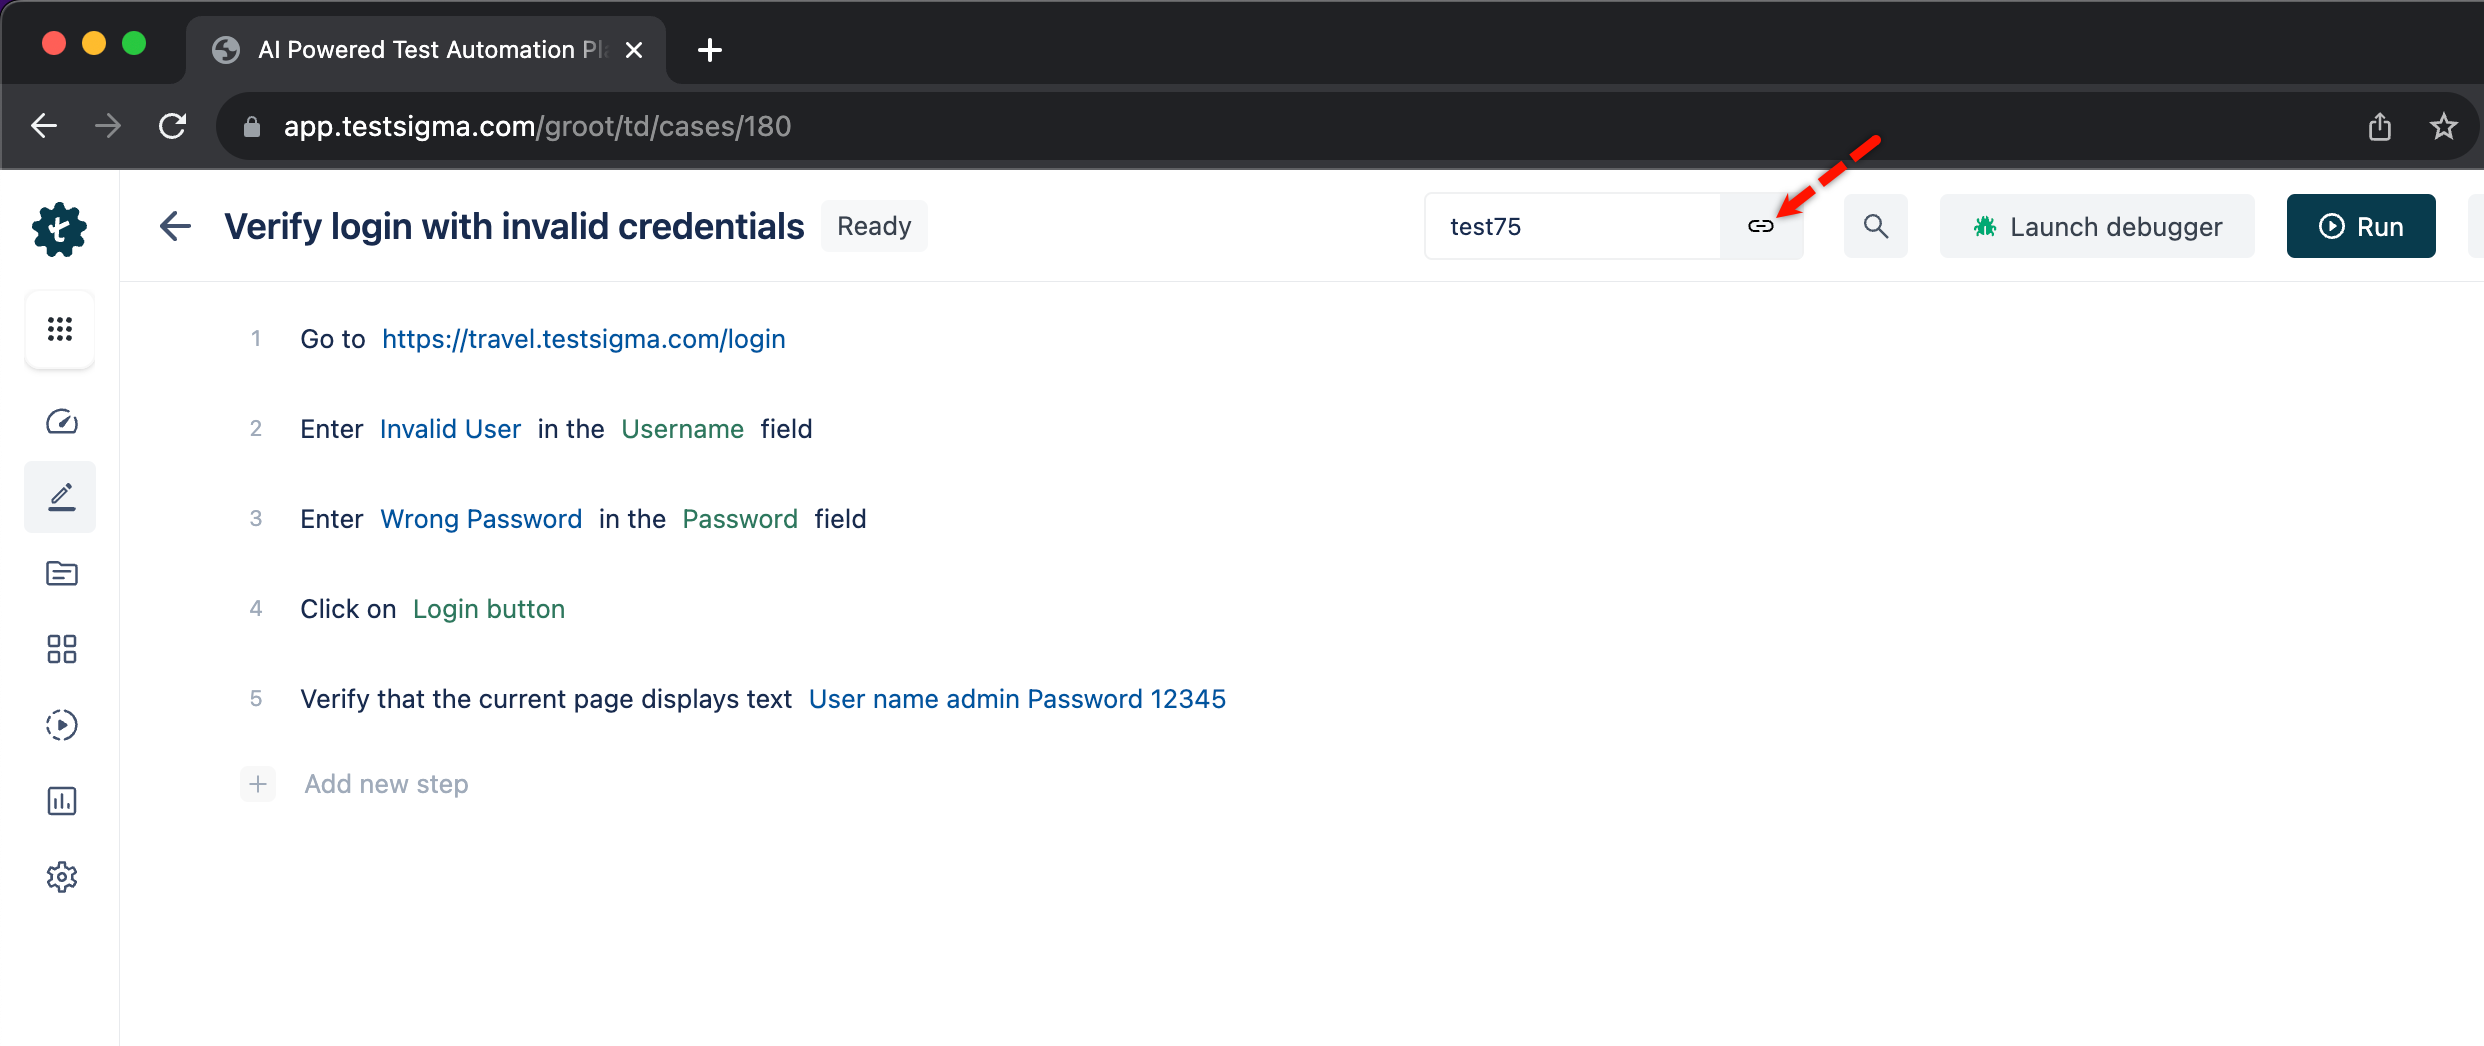Click Invalid User test data in step 2
This screenshot has width=2484, height=1046.
(x=451, y=429)
